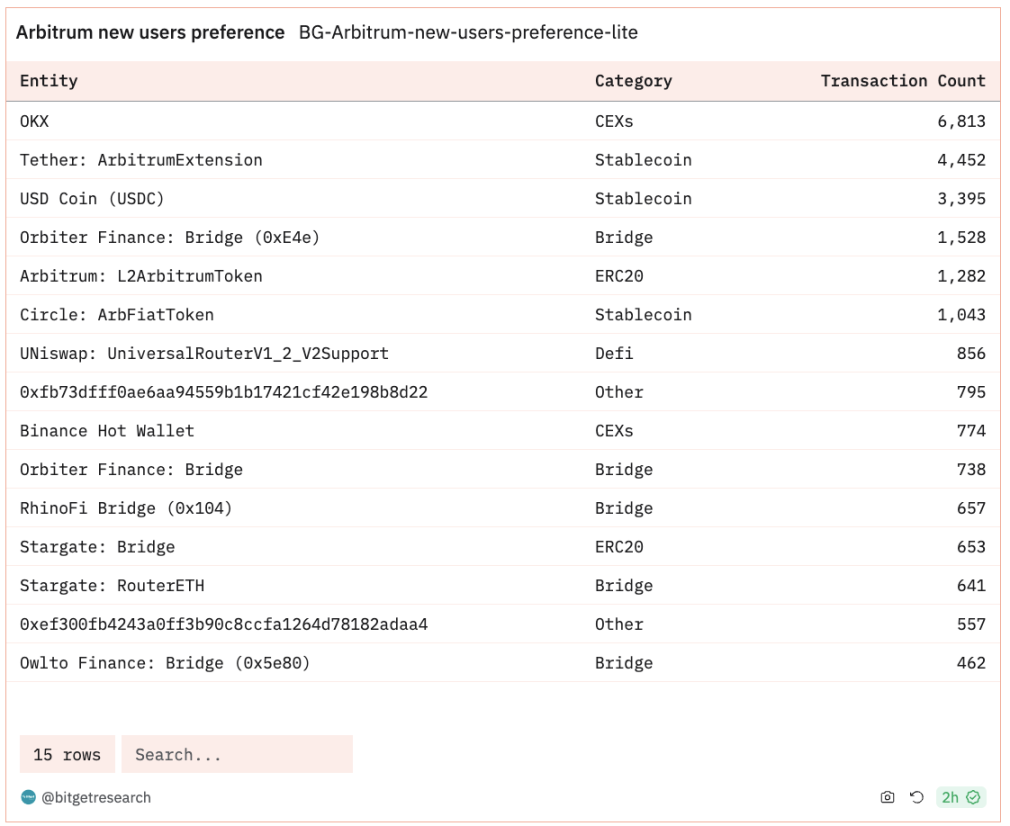Click the ERC20 category in Stargate: Bridge row
The height and width of the screenshot is (826, 1010).
coord(619,546)
